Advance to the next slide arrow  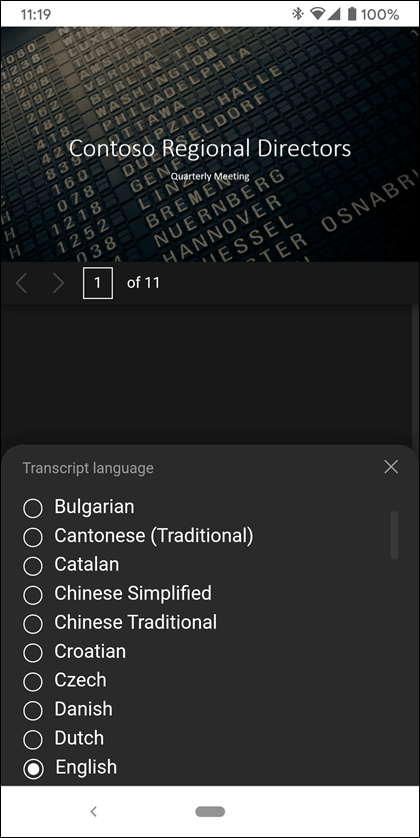coord(58,283)
